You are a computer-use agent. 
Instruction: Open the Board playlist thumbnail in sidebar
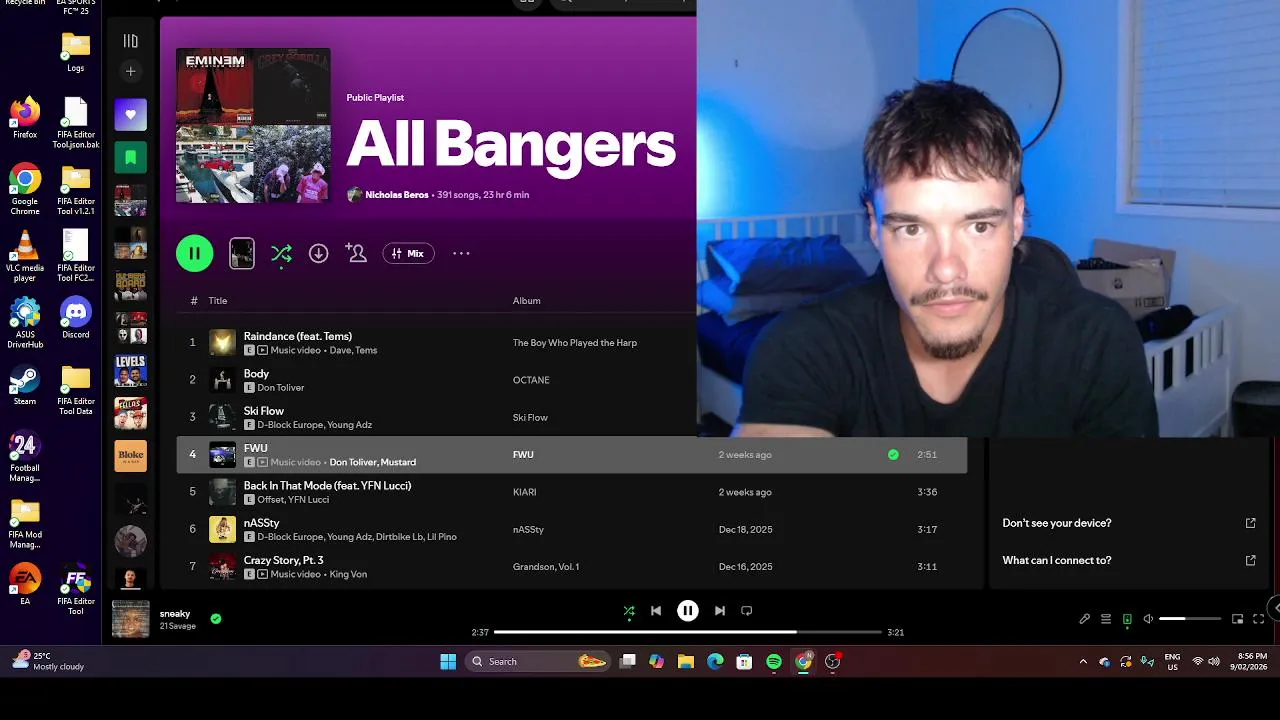coord(130,285)
